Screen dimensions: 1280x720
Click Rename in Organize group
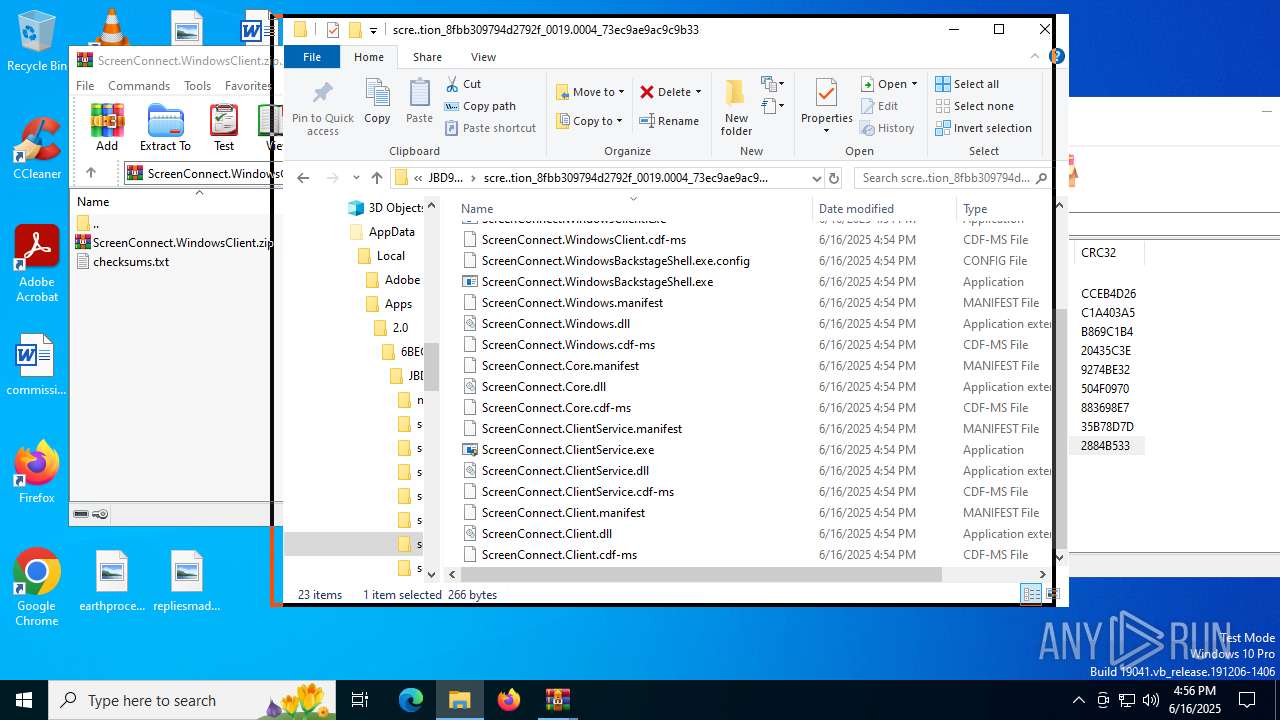(669, 121)
